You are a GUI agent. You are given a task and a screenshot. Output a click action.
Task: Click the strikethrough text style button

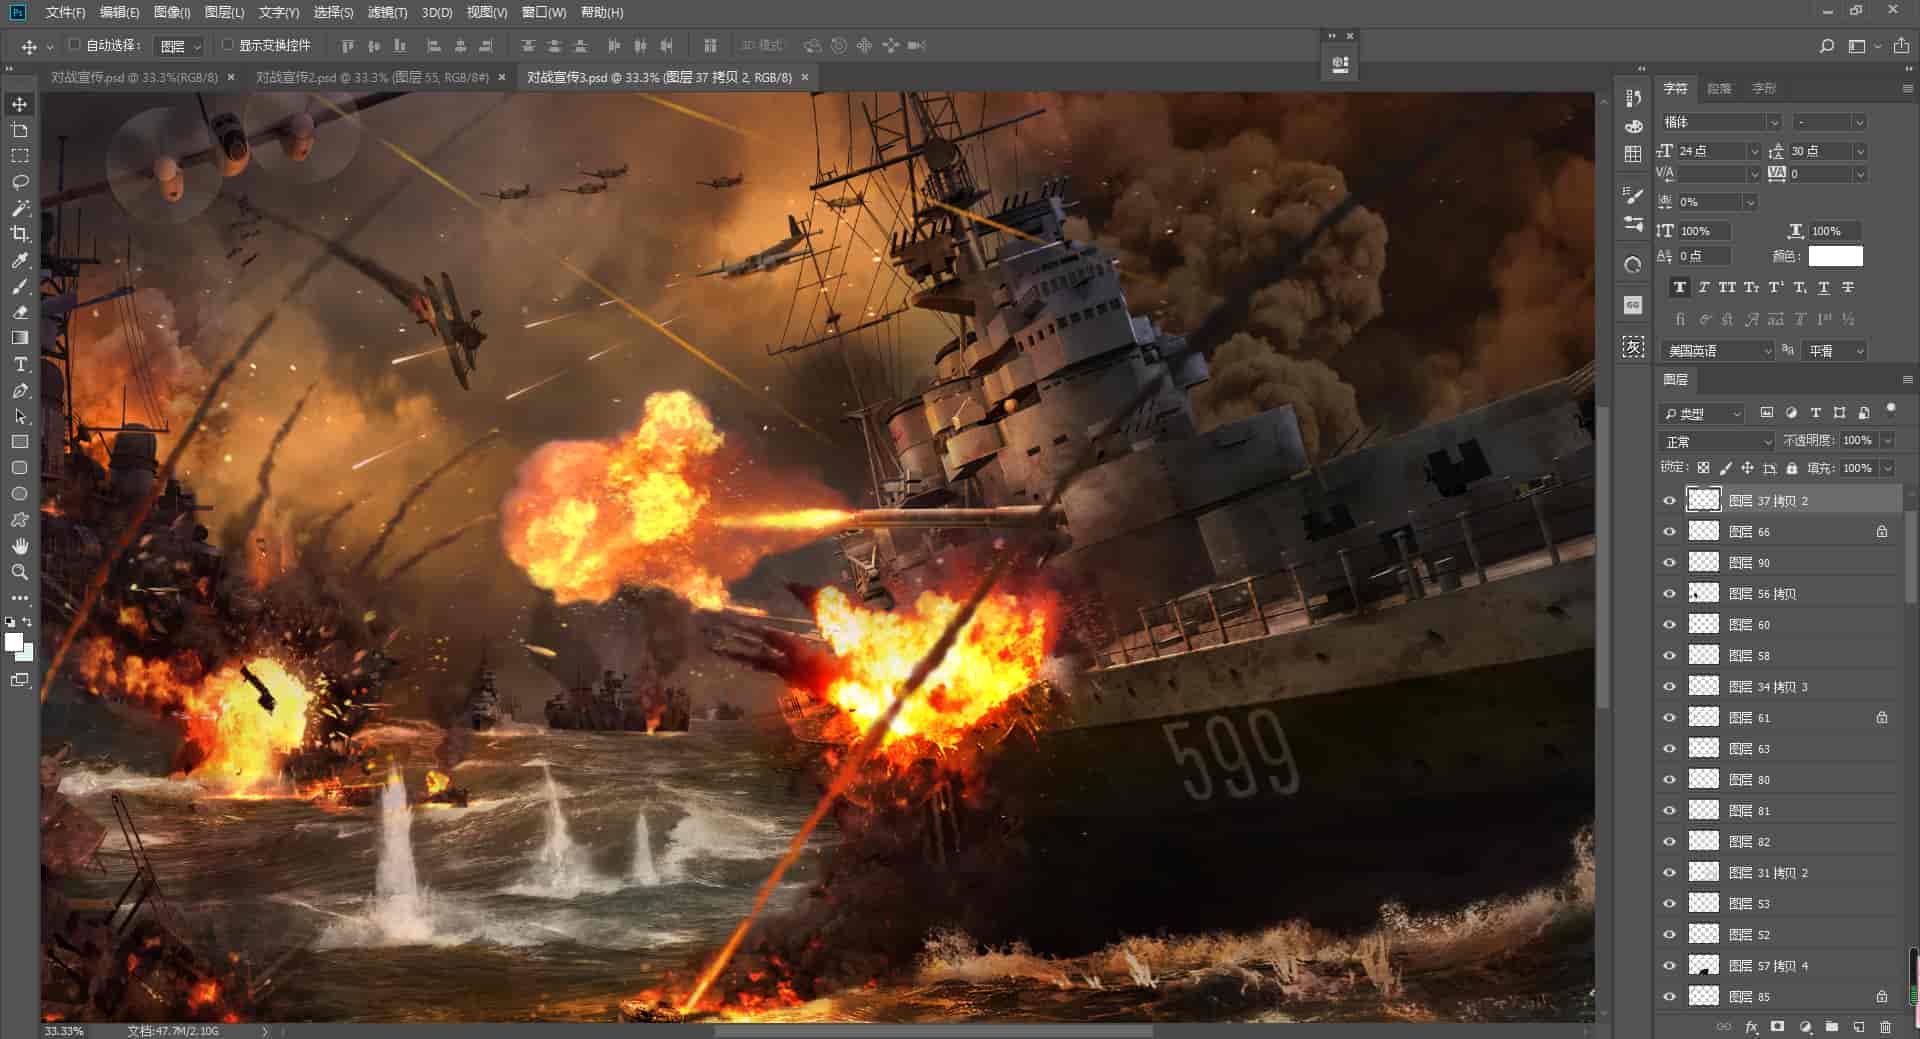click(1848, 288)
